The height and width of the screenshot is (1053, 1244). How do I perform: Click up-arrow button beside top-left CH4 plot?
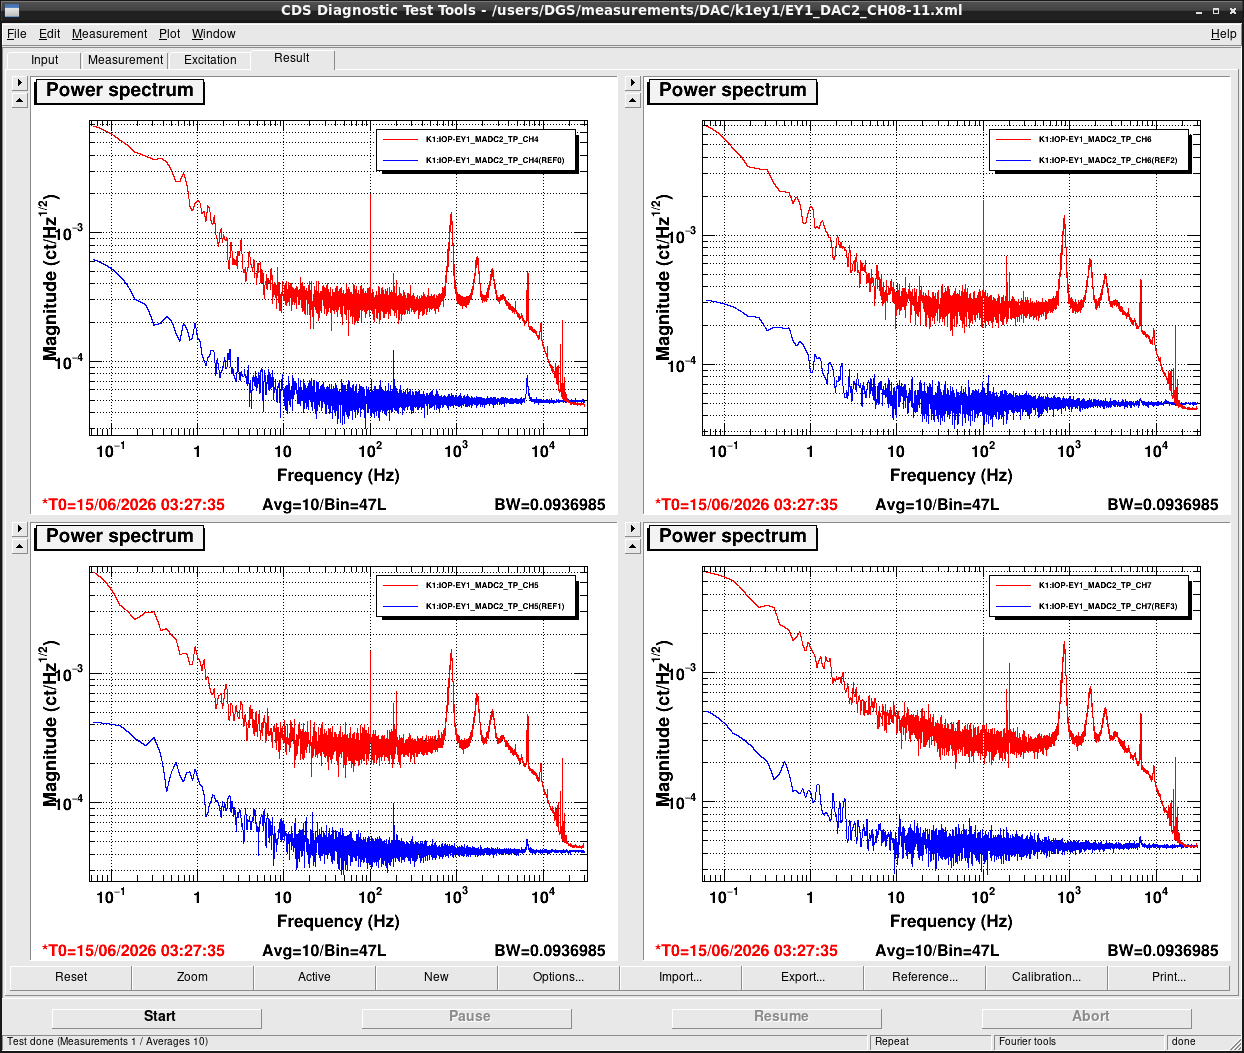19,100
